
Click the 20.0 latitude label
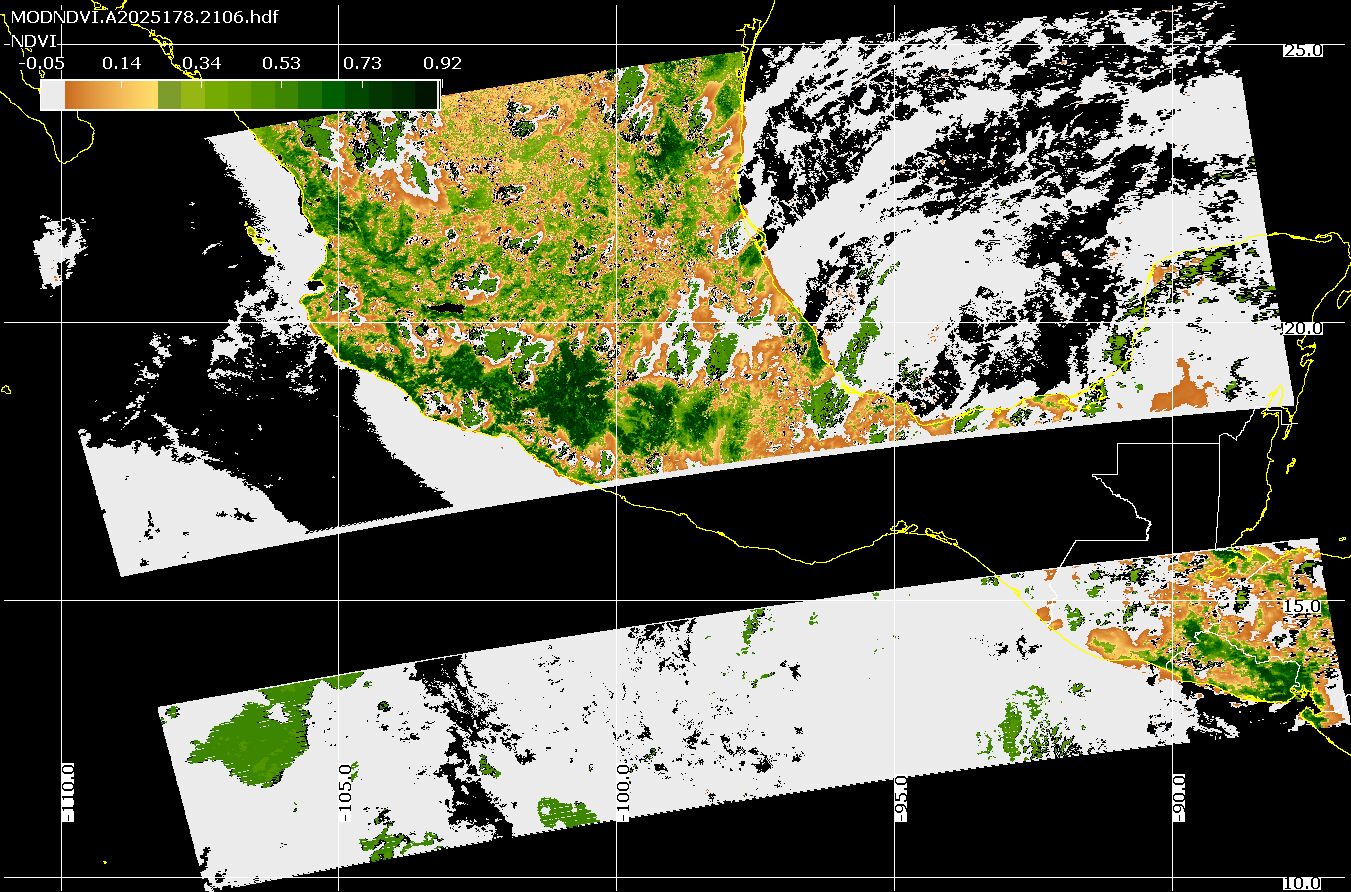[x=1302, y=328]
